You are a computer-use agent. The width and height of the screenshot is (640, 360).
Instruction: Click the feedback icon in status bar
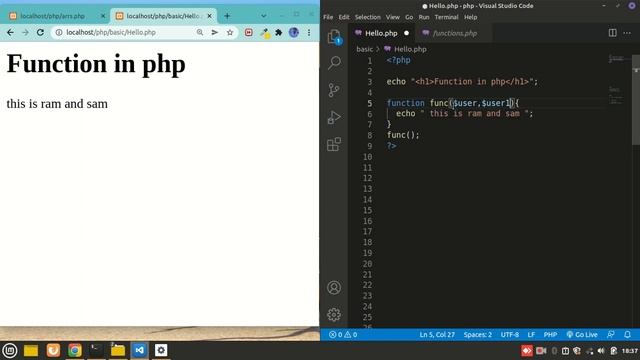click(611, 335)
